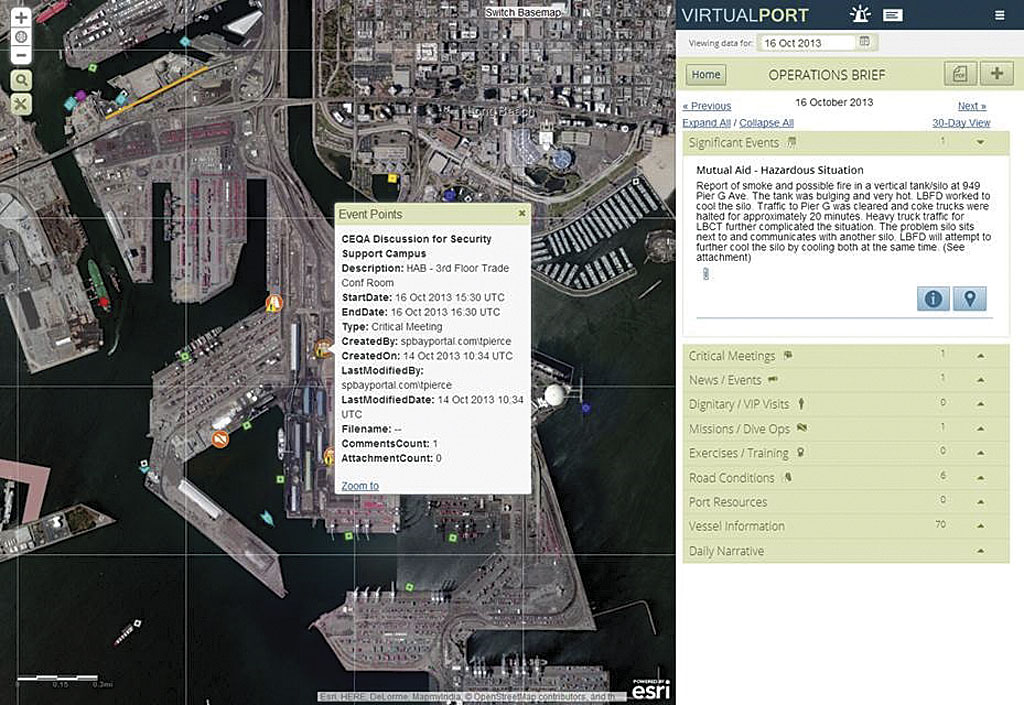Open the calendar date picker icon

pyautogui.click(x=865, y=42)
